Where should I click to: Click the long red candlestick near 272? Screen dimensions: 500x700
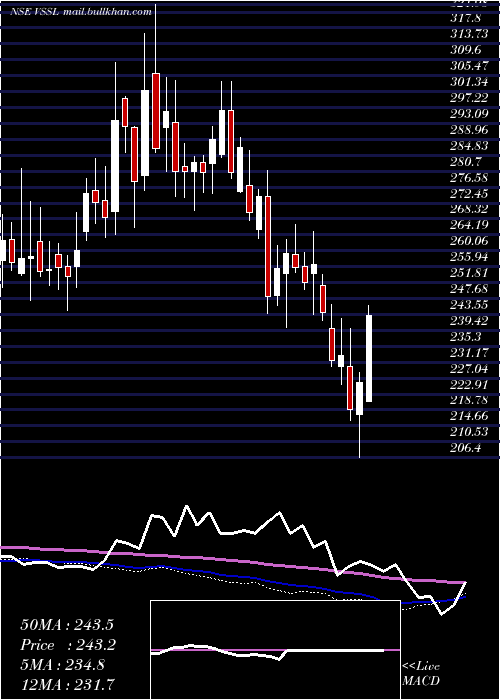point(268,246)
